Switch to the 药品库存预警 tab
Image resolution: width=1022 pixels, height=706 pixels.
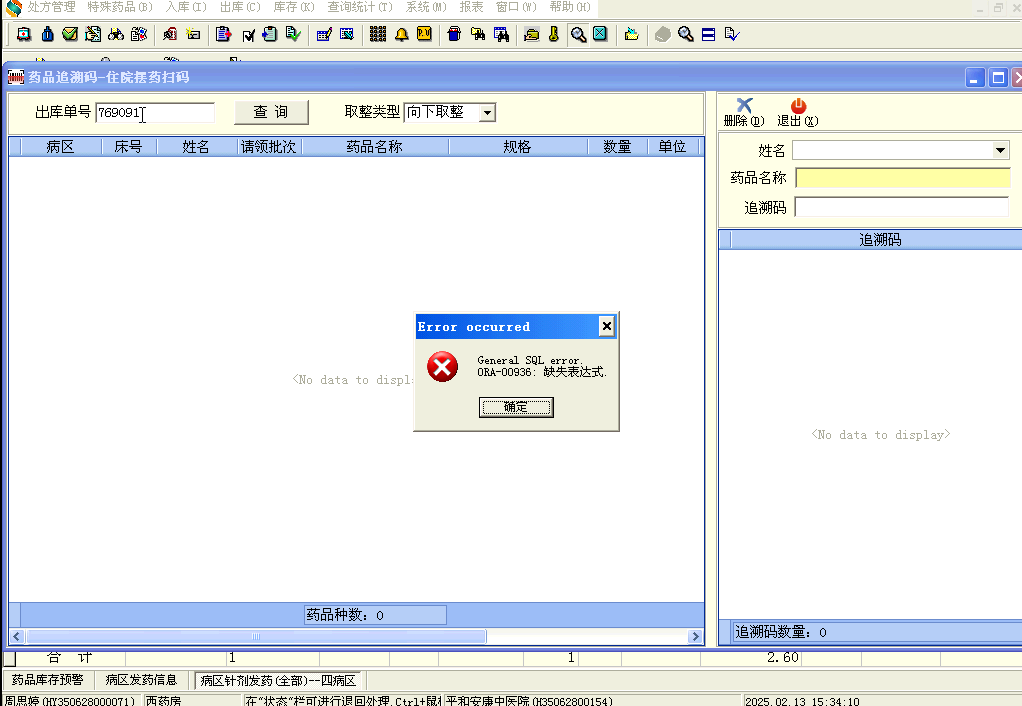click(48, 680)
